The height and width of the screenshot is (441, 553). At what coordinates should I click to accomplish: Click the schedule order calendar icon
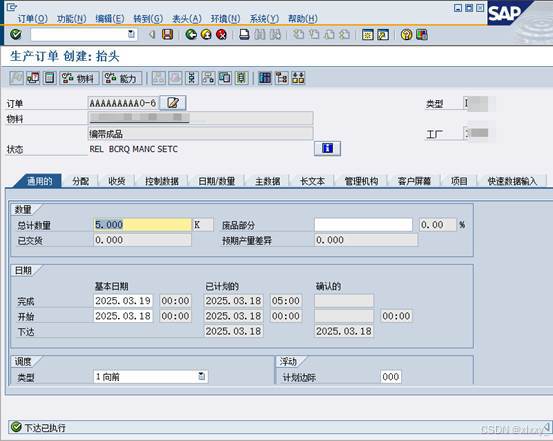(34, 78)
